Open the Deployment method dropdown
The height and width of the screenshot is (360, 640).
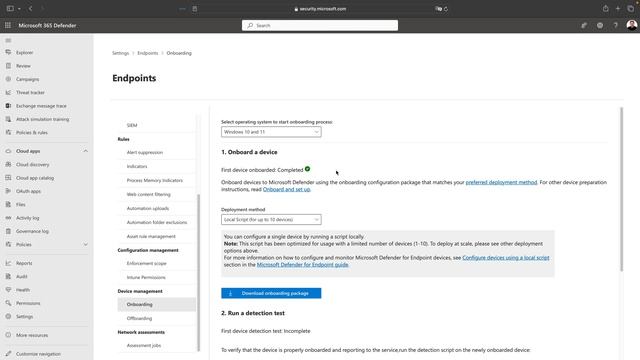271,220
